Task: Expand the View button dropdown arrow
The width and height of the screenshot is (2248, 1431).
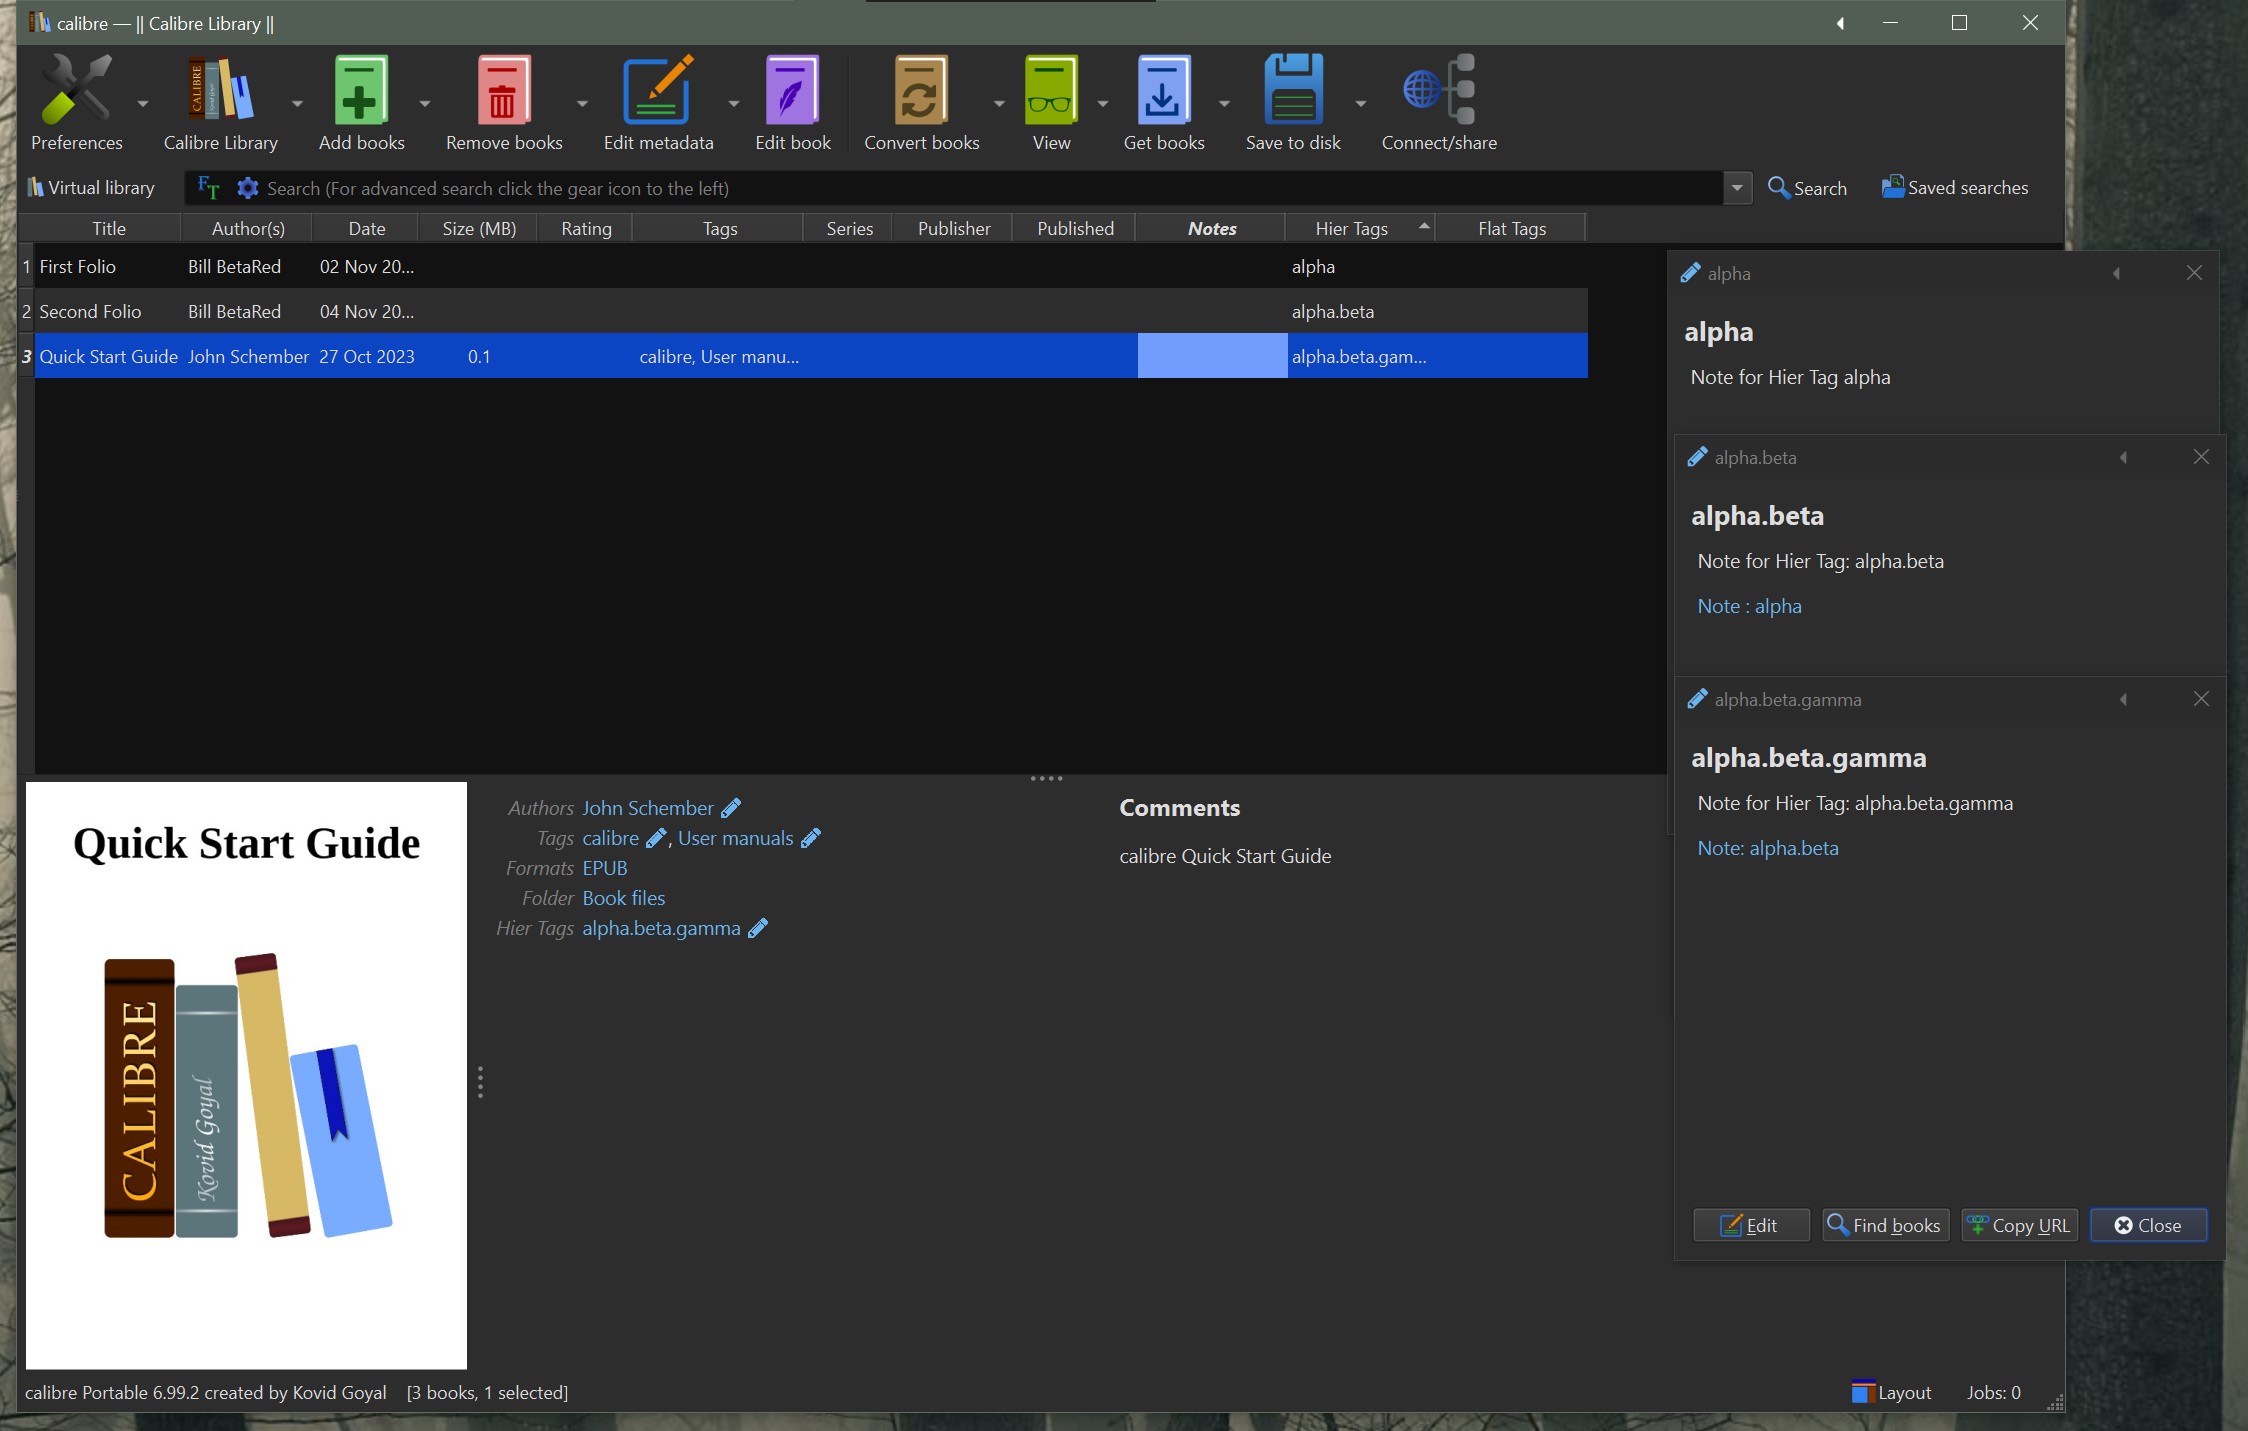Action: click(x=1102, y=104)
